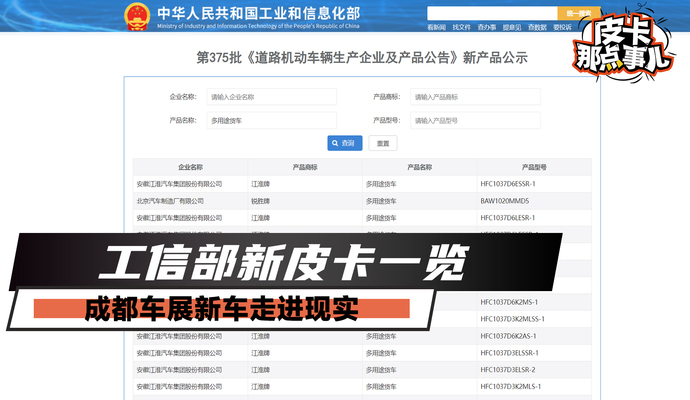
Task: Open the 提意见 link
Action: pos(512,27)
